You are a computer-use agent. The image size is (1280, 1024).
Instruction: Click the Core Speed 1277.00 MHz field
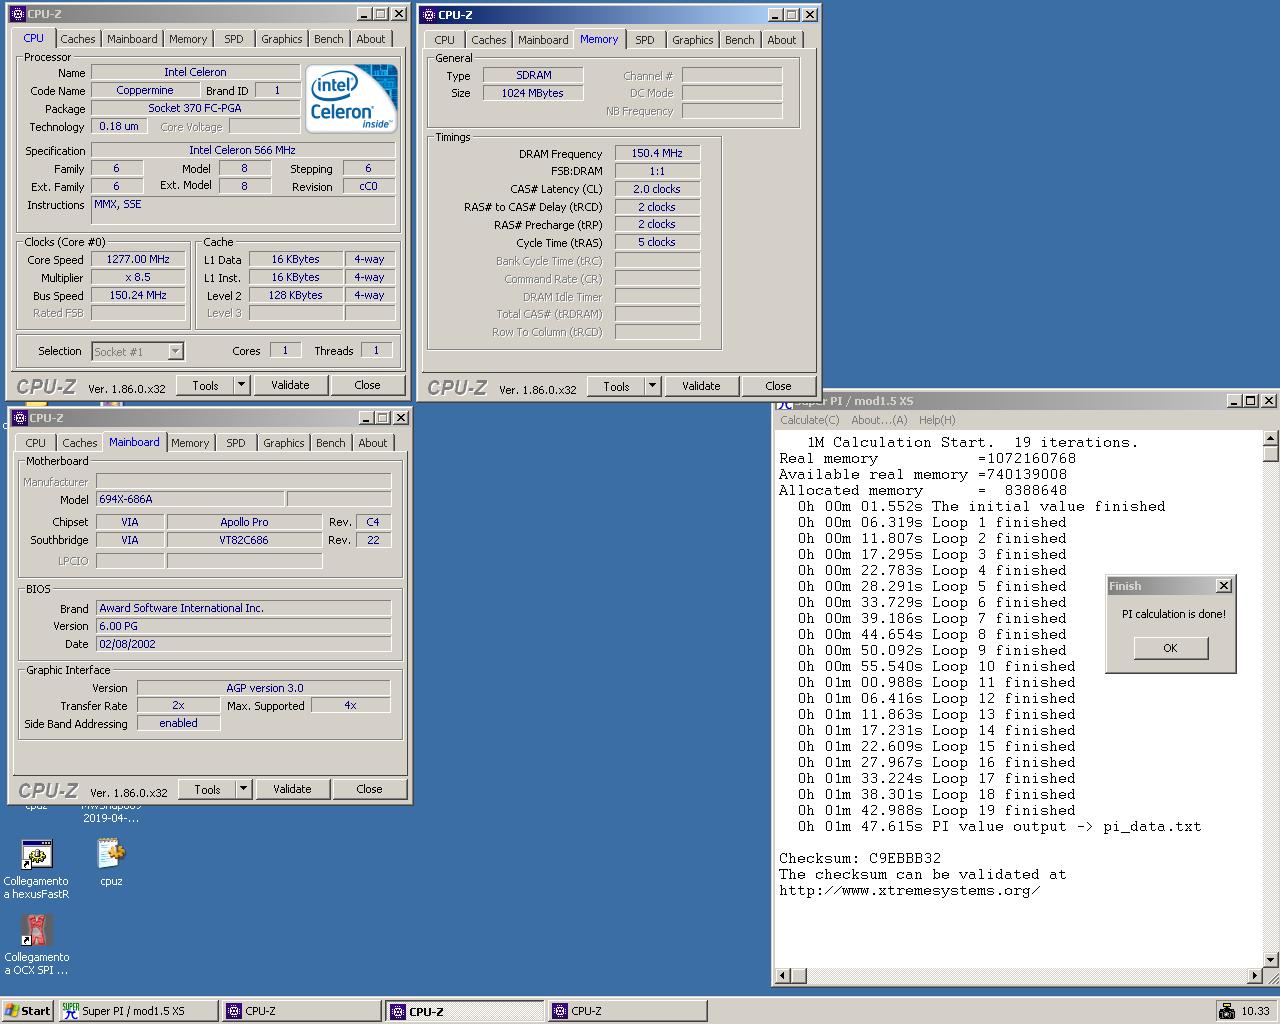[x=138, y=259]
